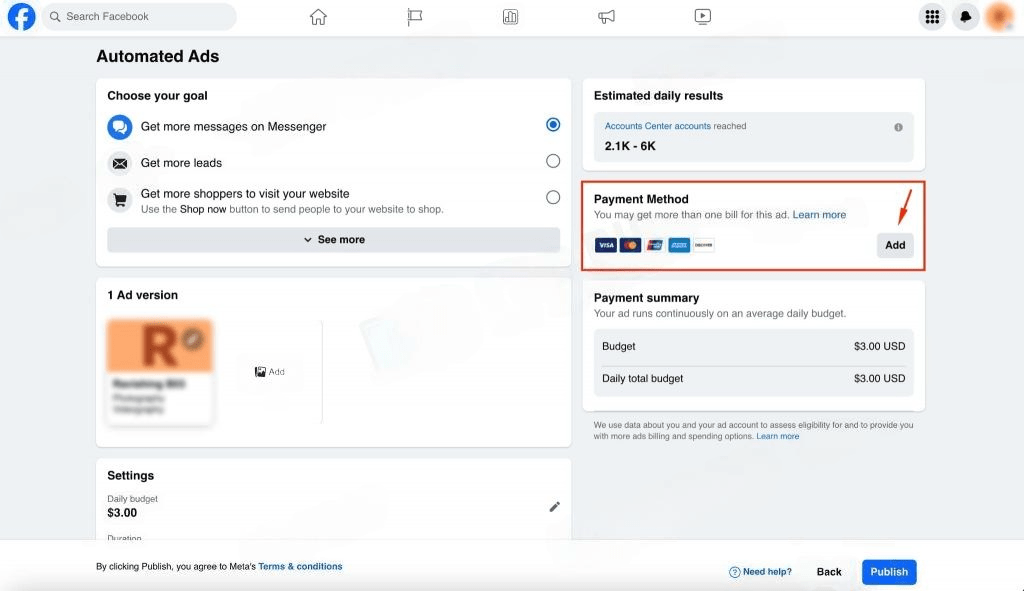The image size is (1024, 591).
Task: Open Watch video icon
Action: (x=703, y=16)
